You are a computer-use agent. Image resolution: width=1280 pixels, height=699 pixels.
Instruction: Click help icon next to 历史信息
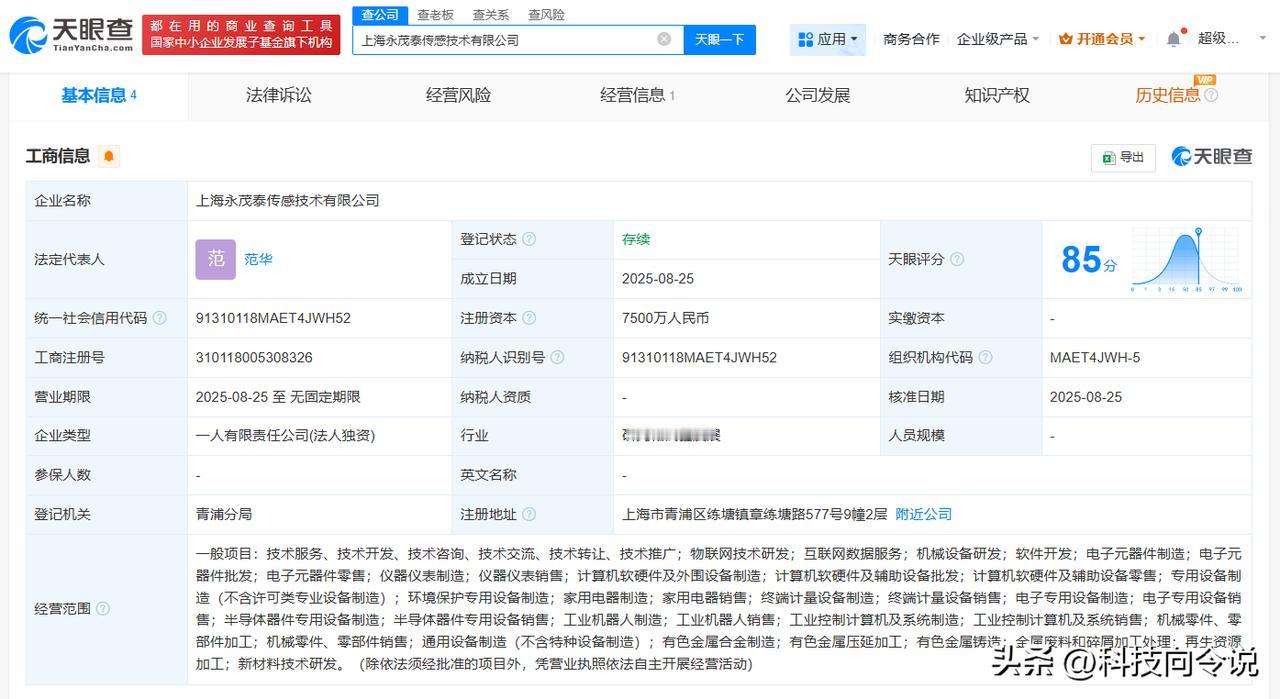pyautogui.click(x=1211, y=95)
